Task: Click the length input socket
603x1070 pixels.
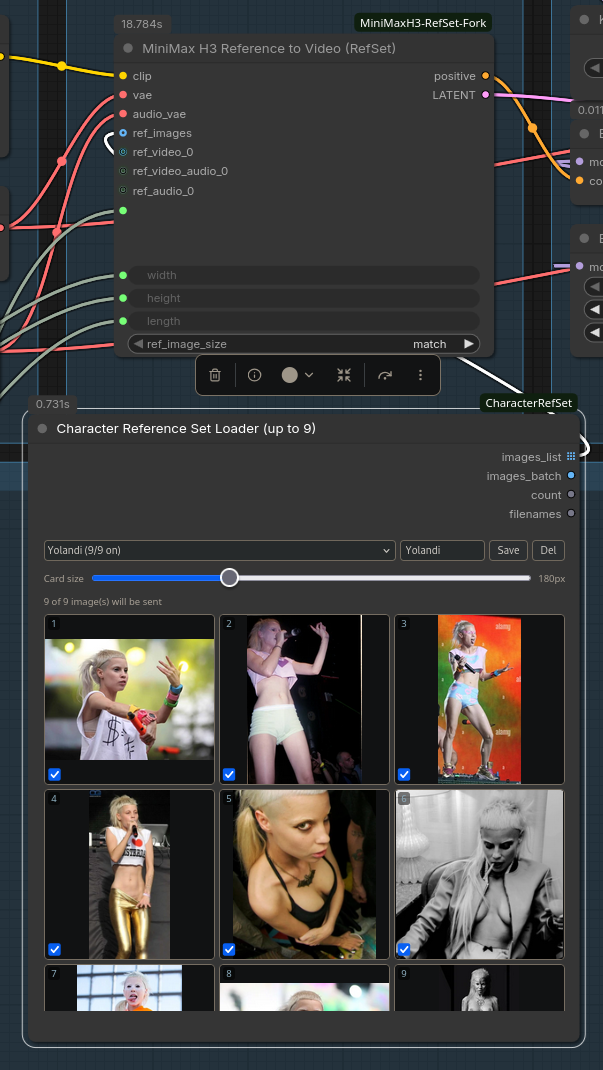Action: tap(123, 321)
